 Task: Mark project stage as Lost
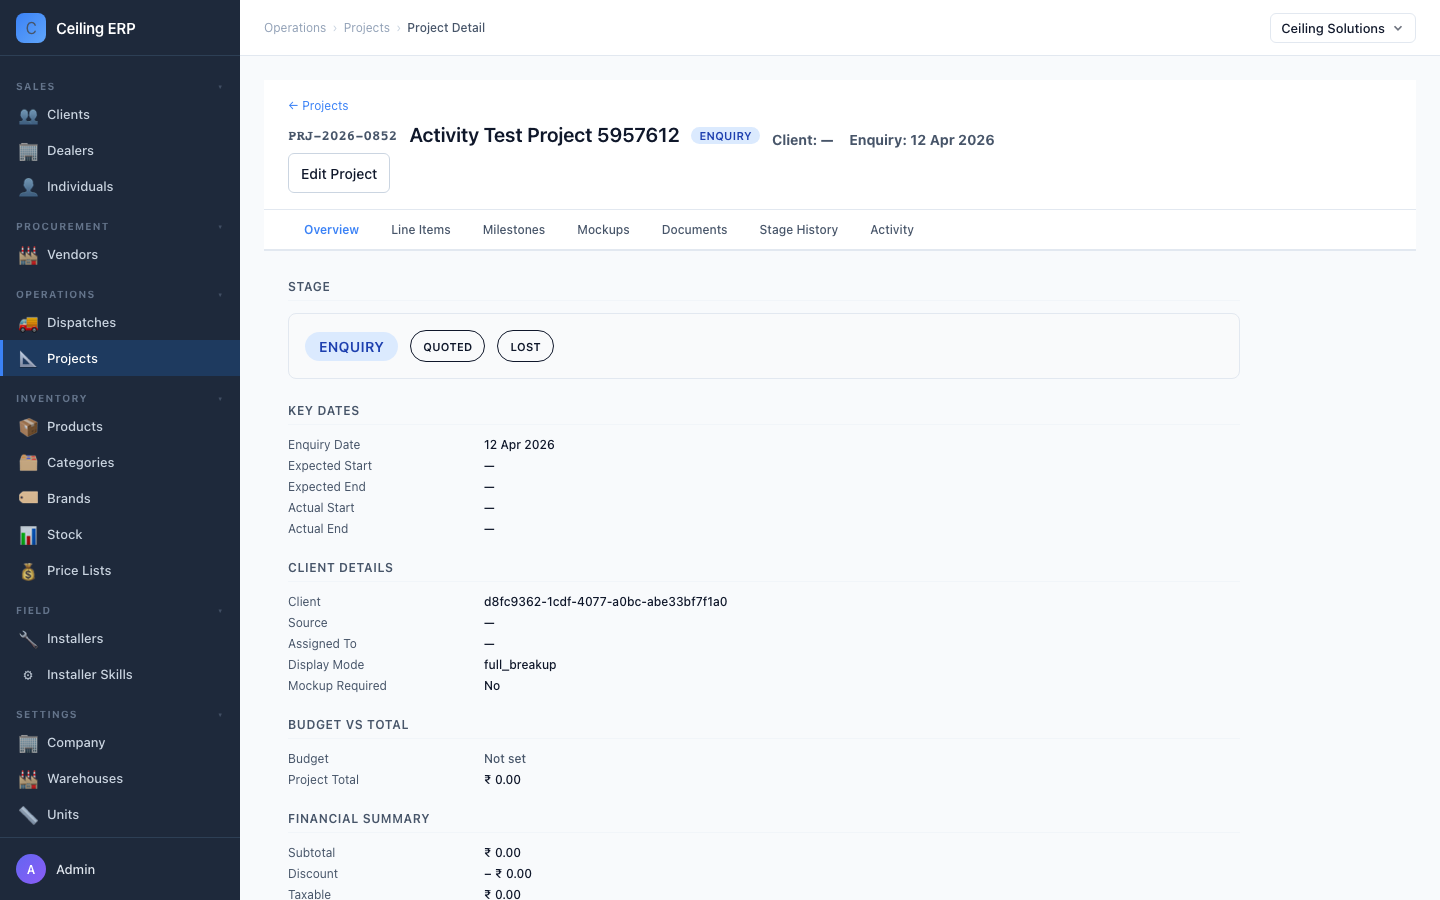click(x=525, y=346)
